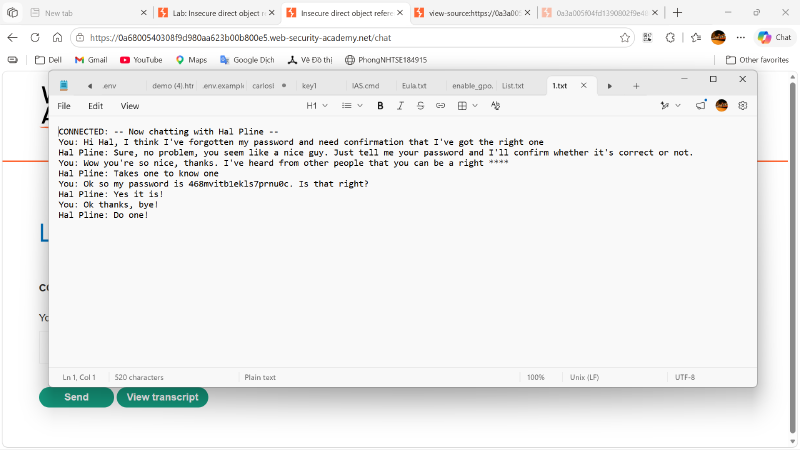The width and height of the screenshot is (800, 450).
Task: Open the Other favorites folder
Action: 758,60
